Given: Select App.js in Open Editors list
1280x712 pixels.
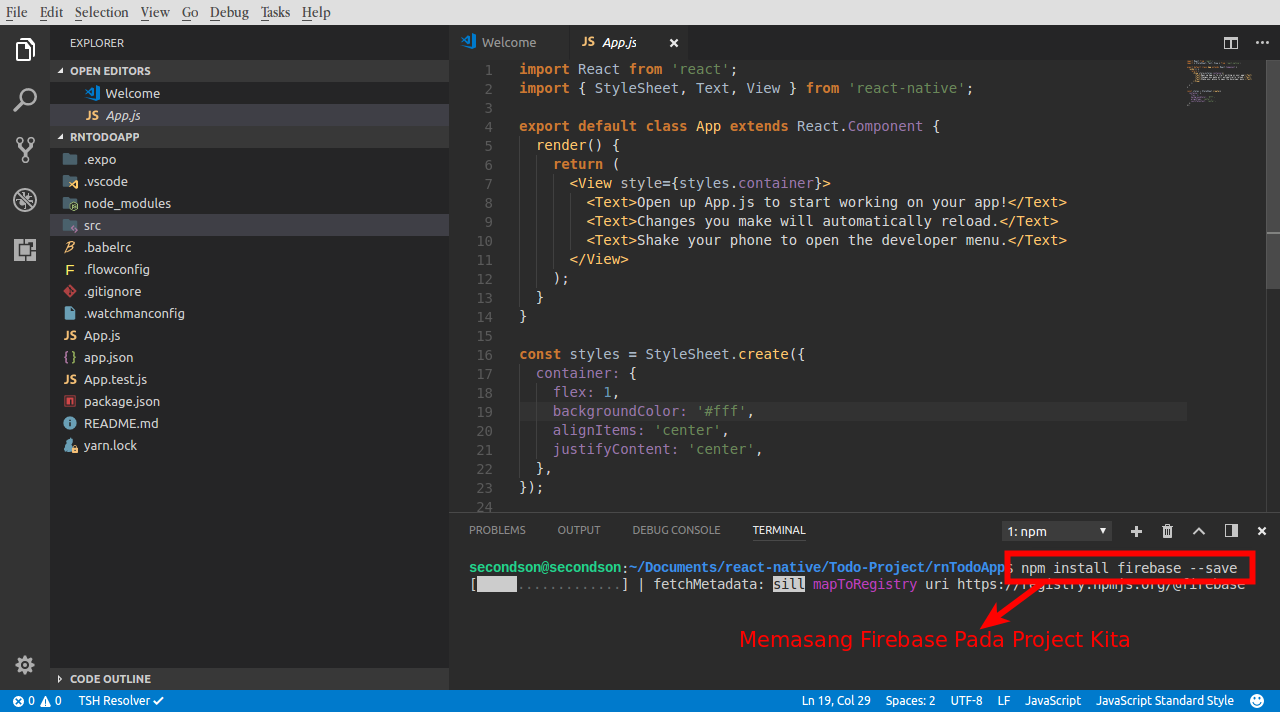Looking at the screenshot, I should coord(250,115).
